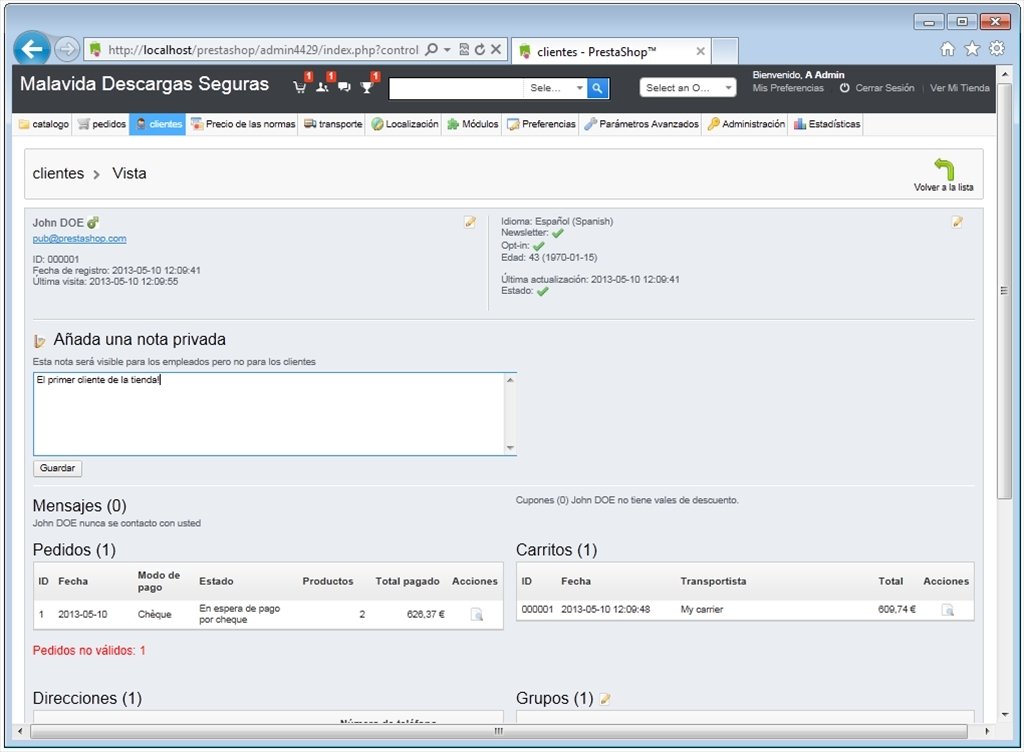View cart details icon in Carritos table
Viewport: 1024px width, 752px height.
tap(948, 610)
